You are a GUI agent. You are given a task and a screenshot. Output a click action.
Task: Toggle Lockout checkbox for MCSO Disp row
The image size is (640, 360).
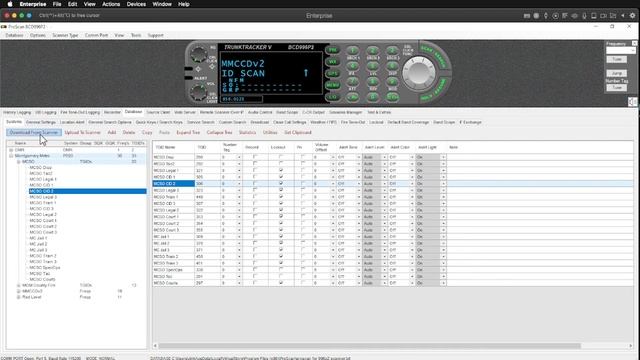tap(281, 157)
